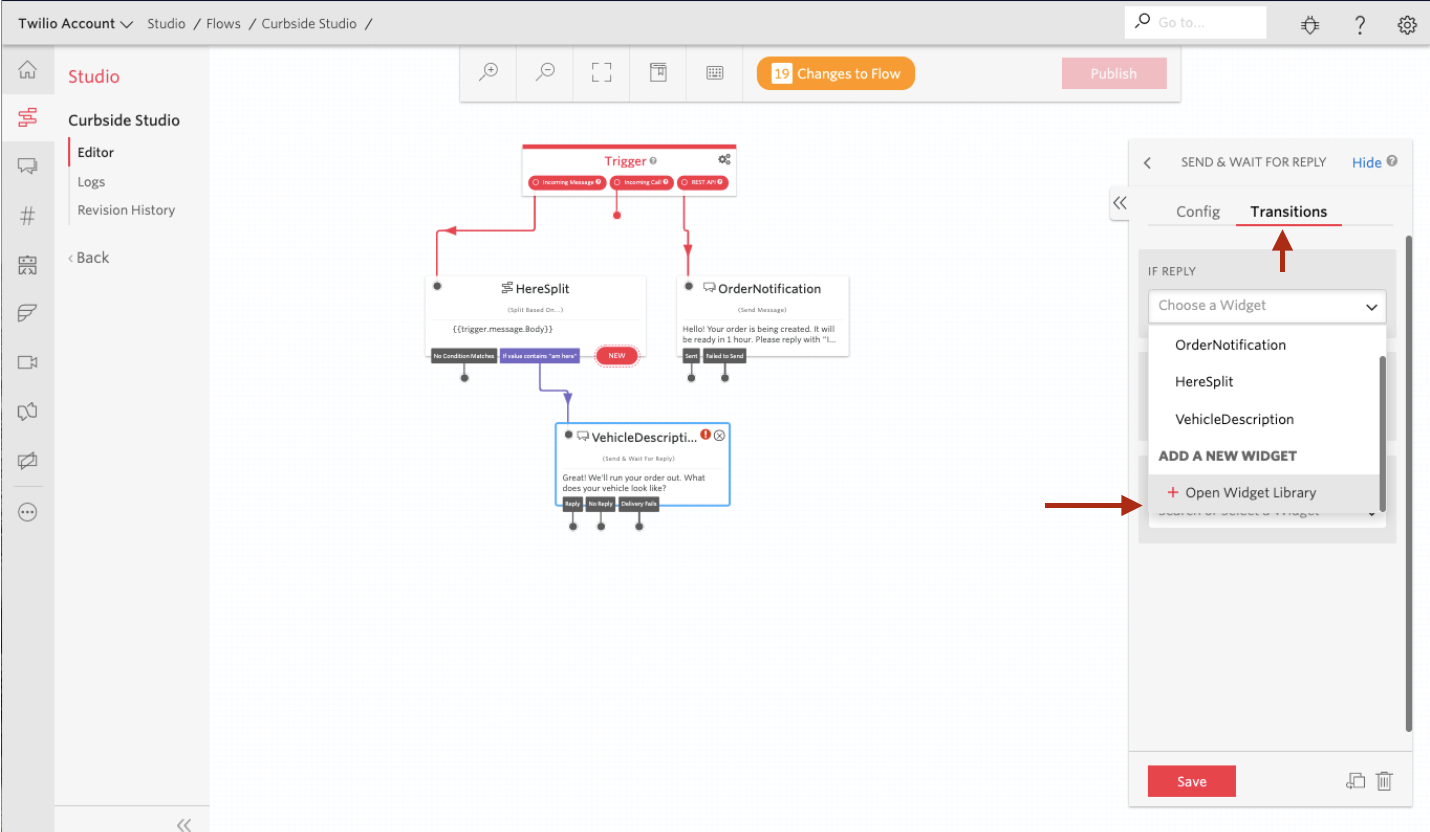The image size is (1430, 832).
Task: Open Studio breadcrumb link
Action: coord(166,23)
